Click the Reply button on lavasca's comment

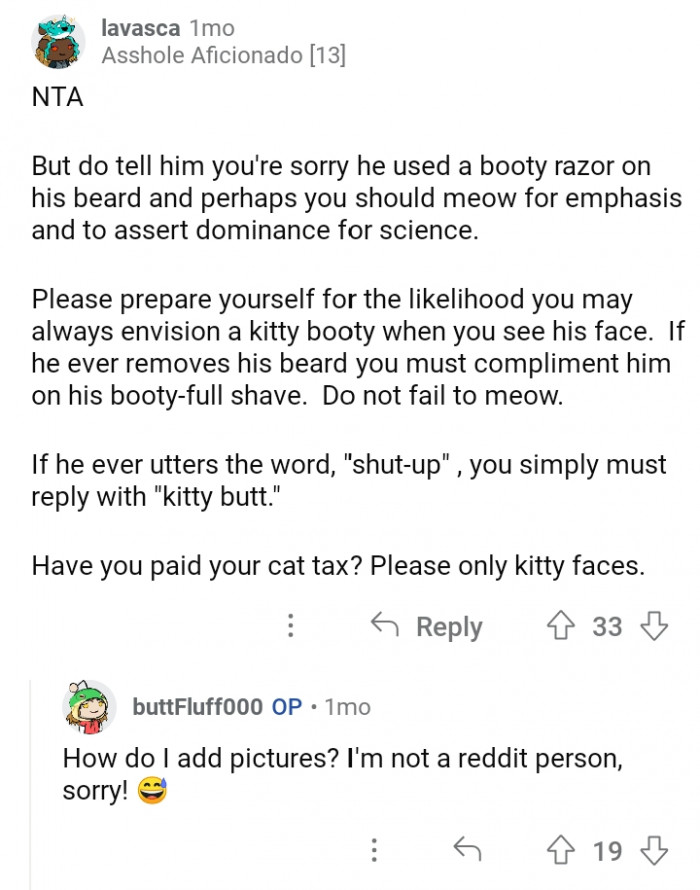click(x=447, y=626)
